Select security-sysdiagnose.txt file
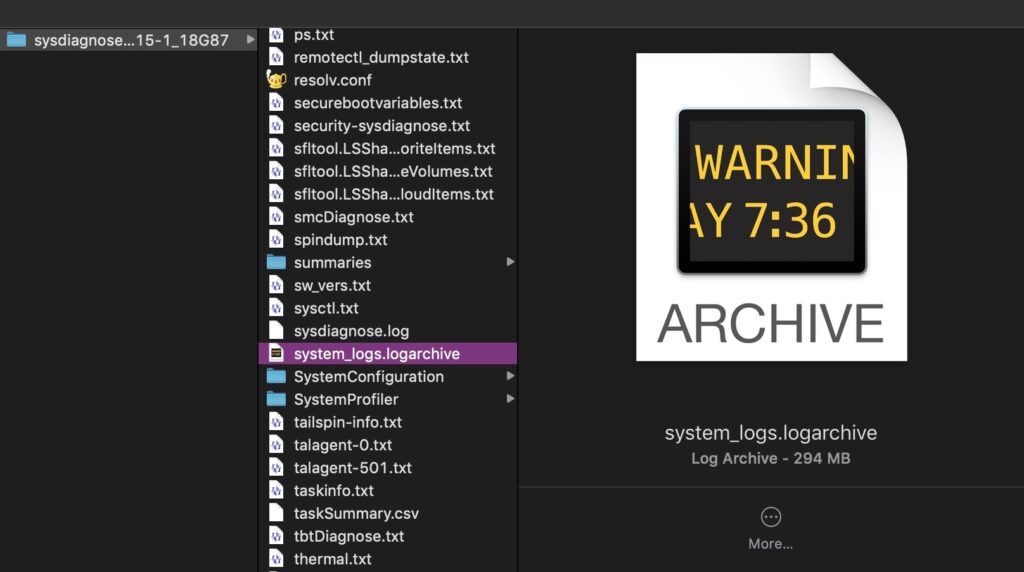The height and width of the screenshot is (572, 1024). [381, 126]
